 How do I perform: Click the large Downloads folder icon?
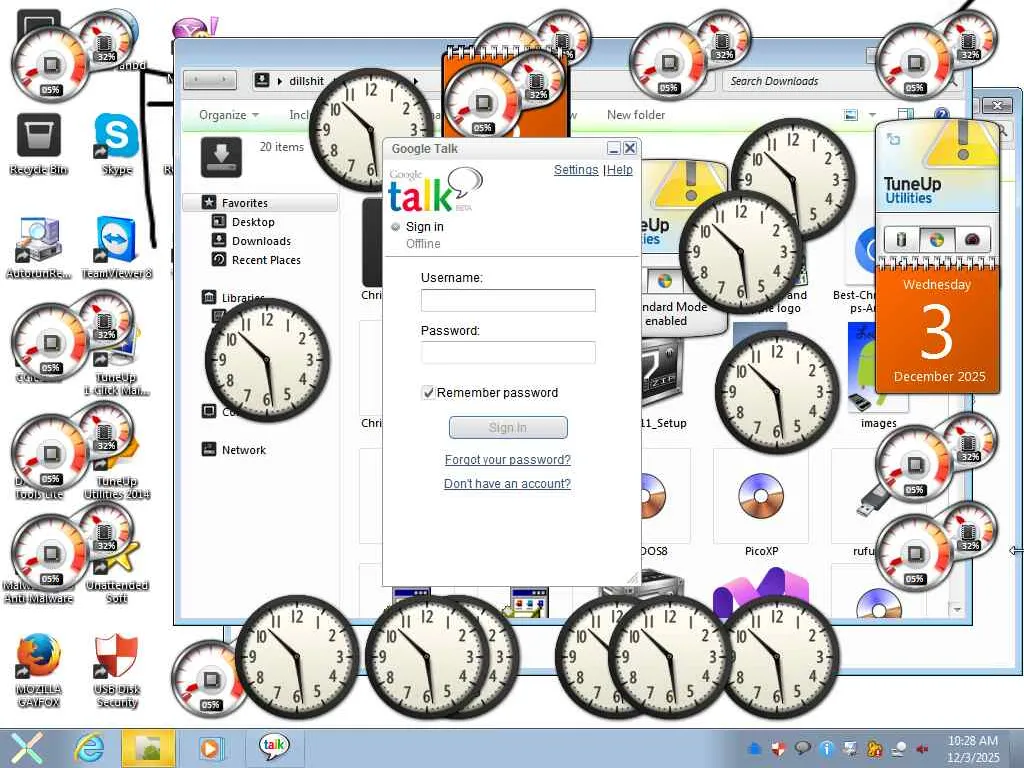(221, 157)
